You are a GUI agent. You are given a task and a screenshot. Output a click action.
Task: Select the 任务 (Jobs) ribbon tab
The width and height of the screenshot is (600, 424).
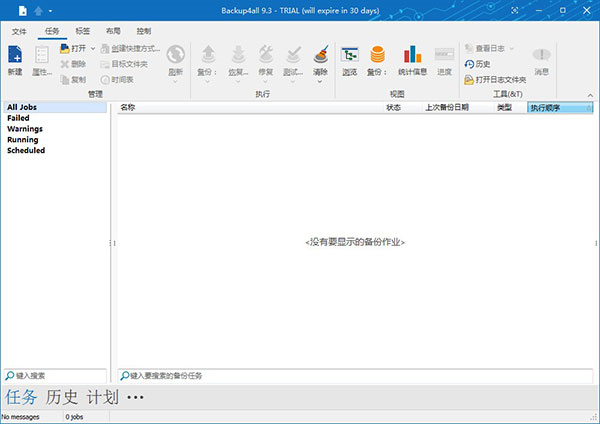pos(52,31)
